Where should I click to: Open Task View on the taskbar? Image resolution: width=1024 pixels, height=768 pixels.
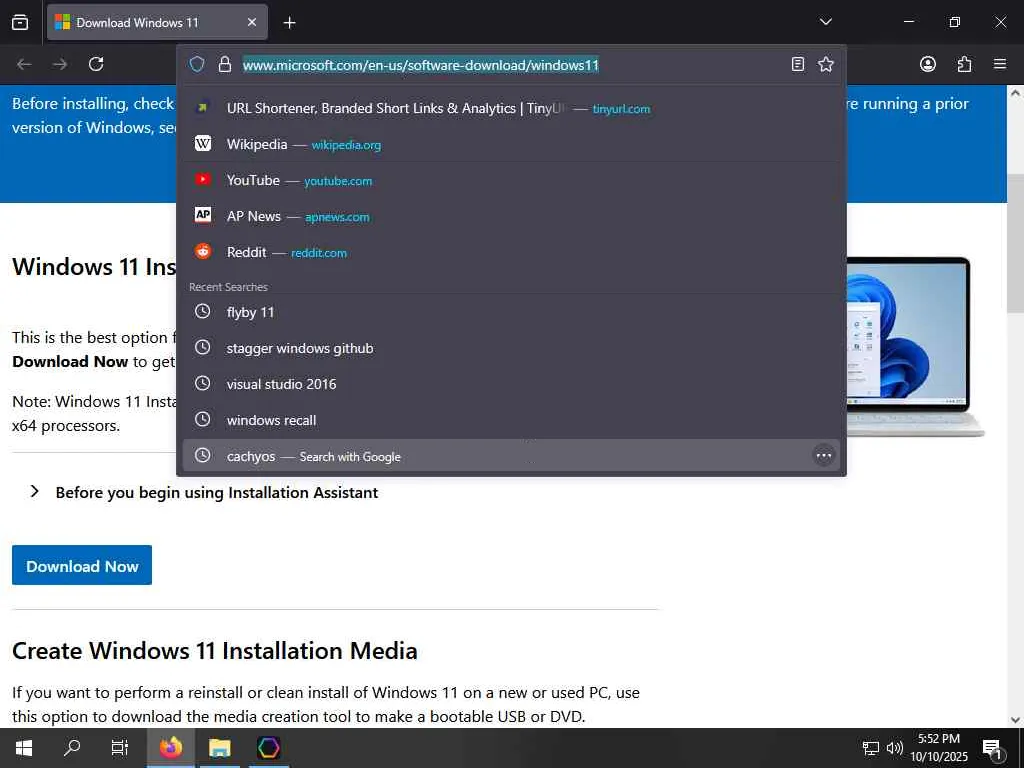click(120, 748)
